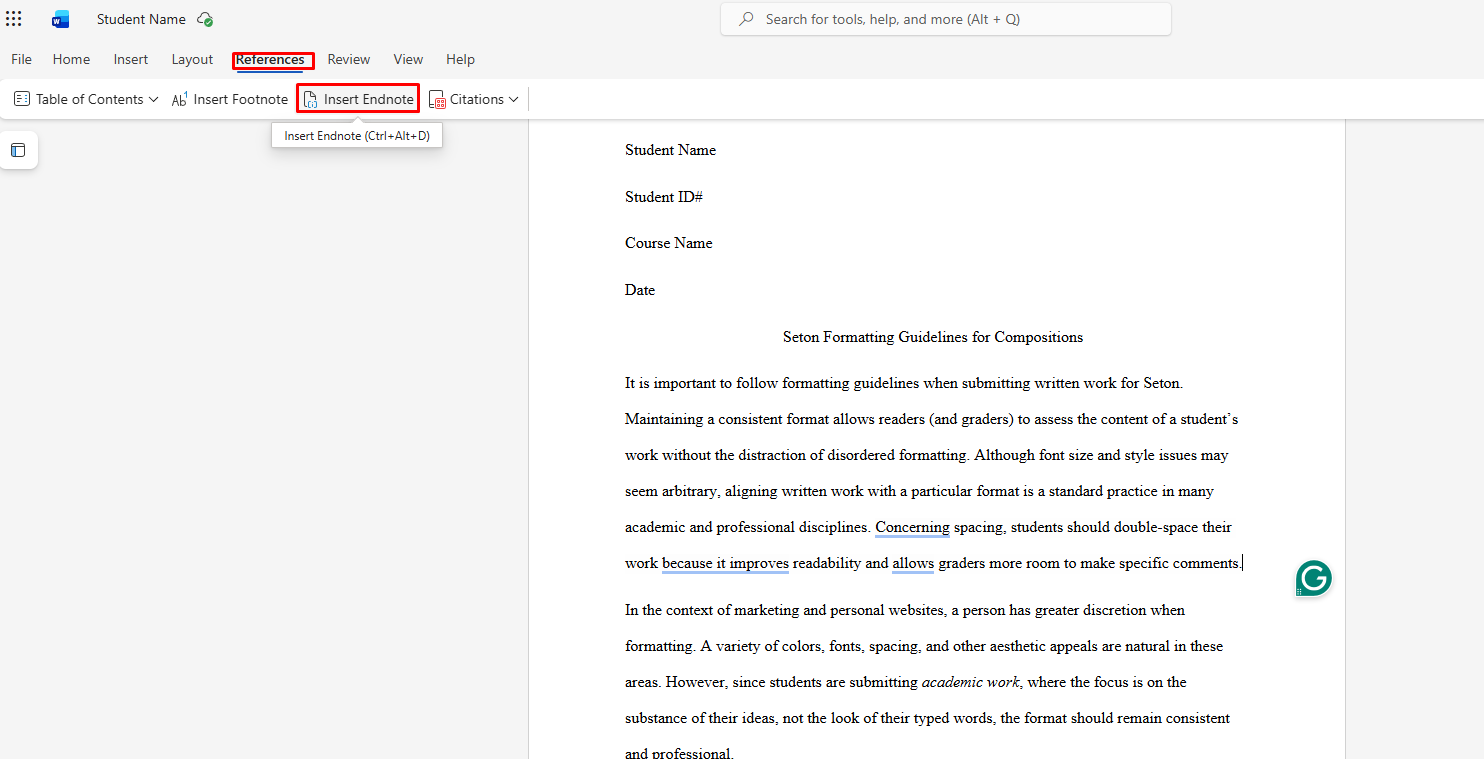Select the View tab
1484x759 pixels.
[408, 59]
